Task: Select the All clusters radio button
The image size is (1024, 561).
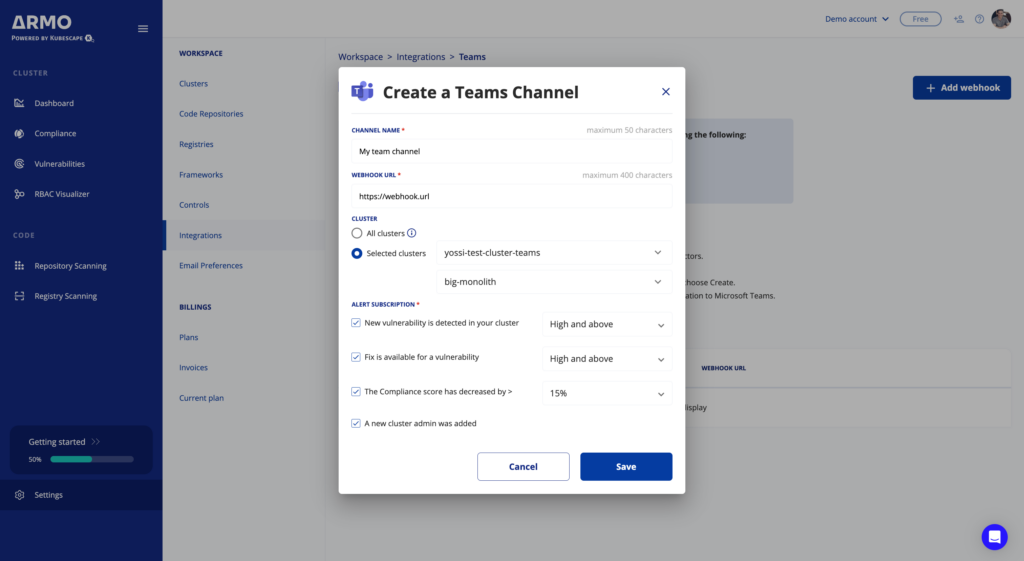Action: point(357,233)
